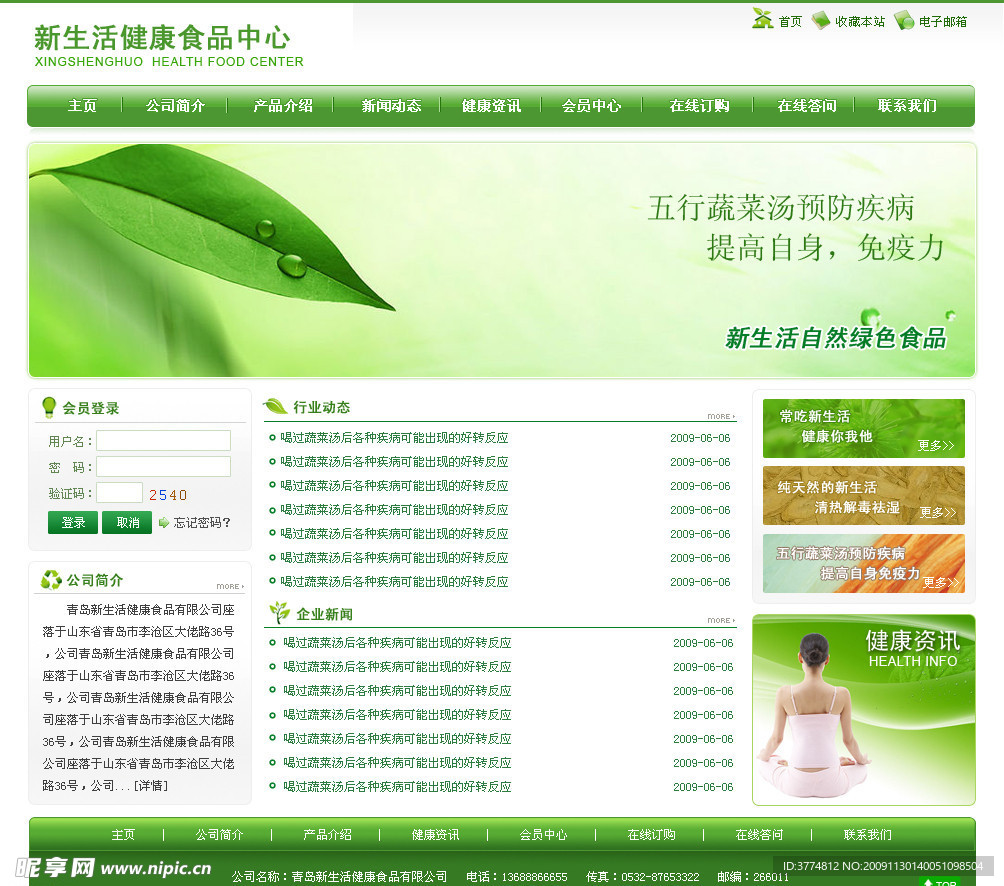
Task: Open the 会员中心 section
Action: [x=591, y=104]
